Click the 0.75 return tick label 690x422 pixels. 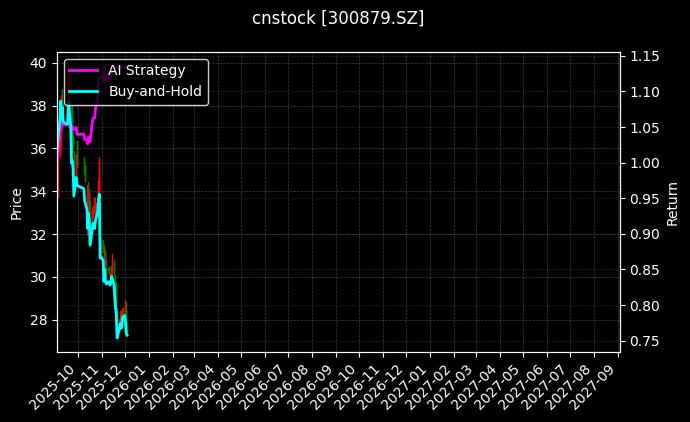tap(645, 341)
